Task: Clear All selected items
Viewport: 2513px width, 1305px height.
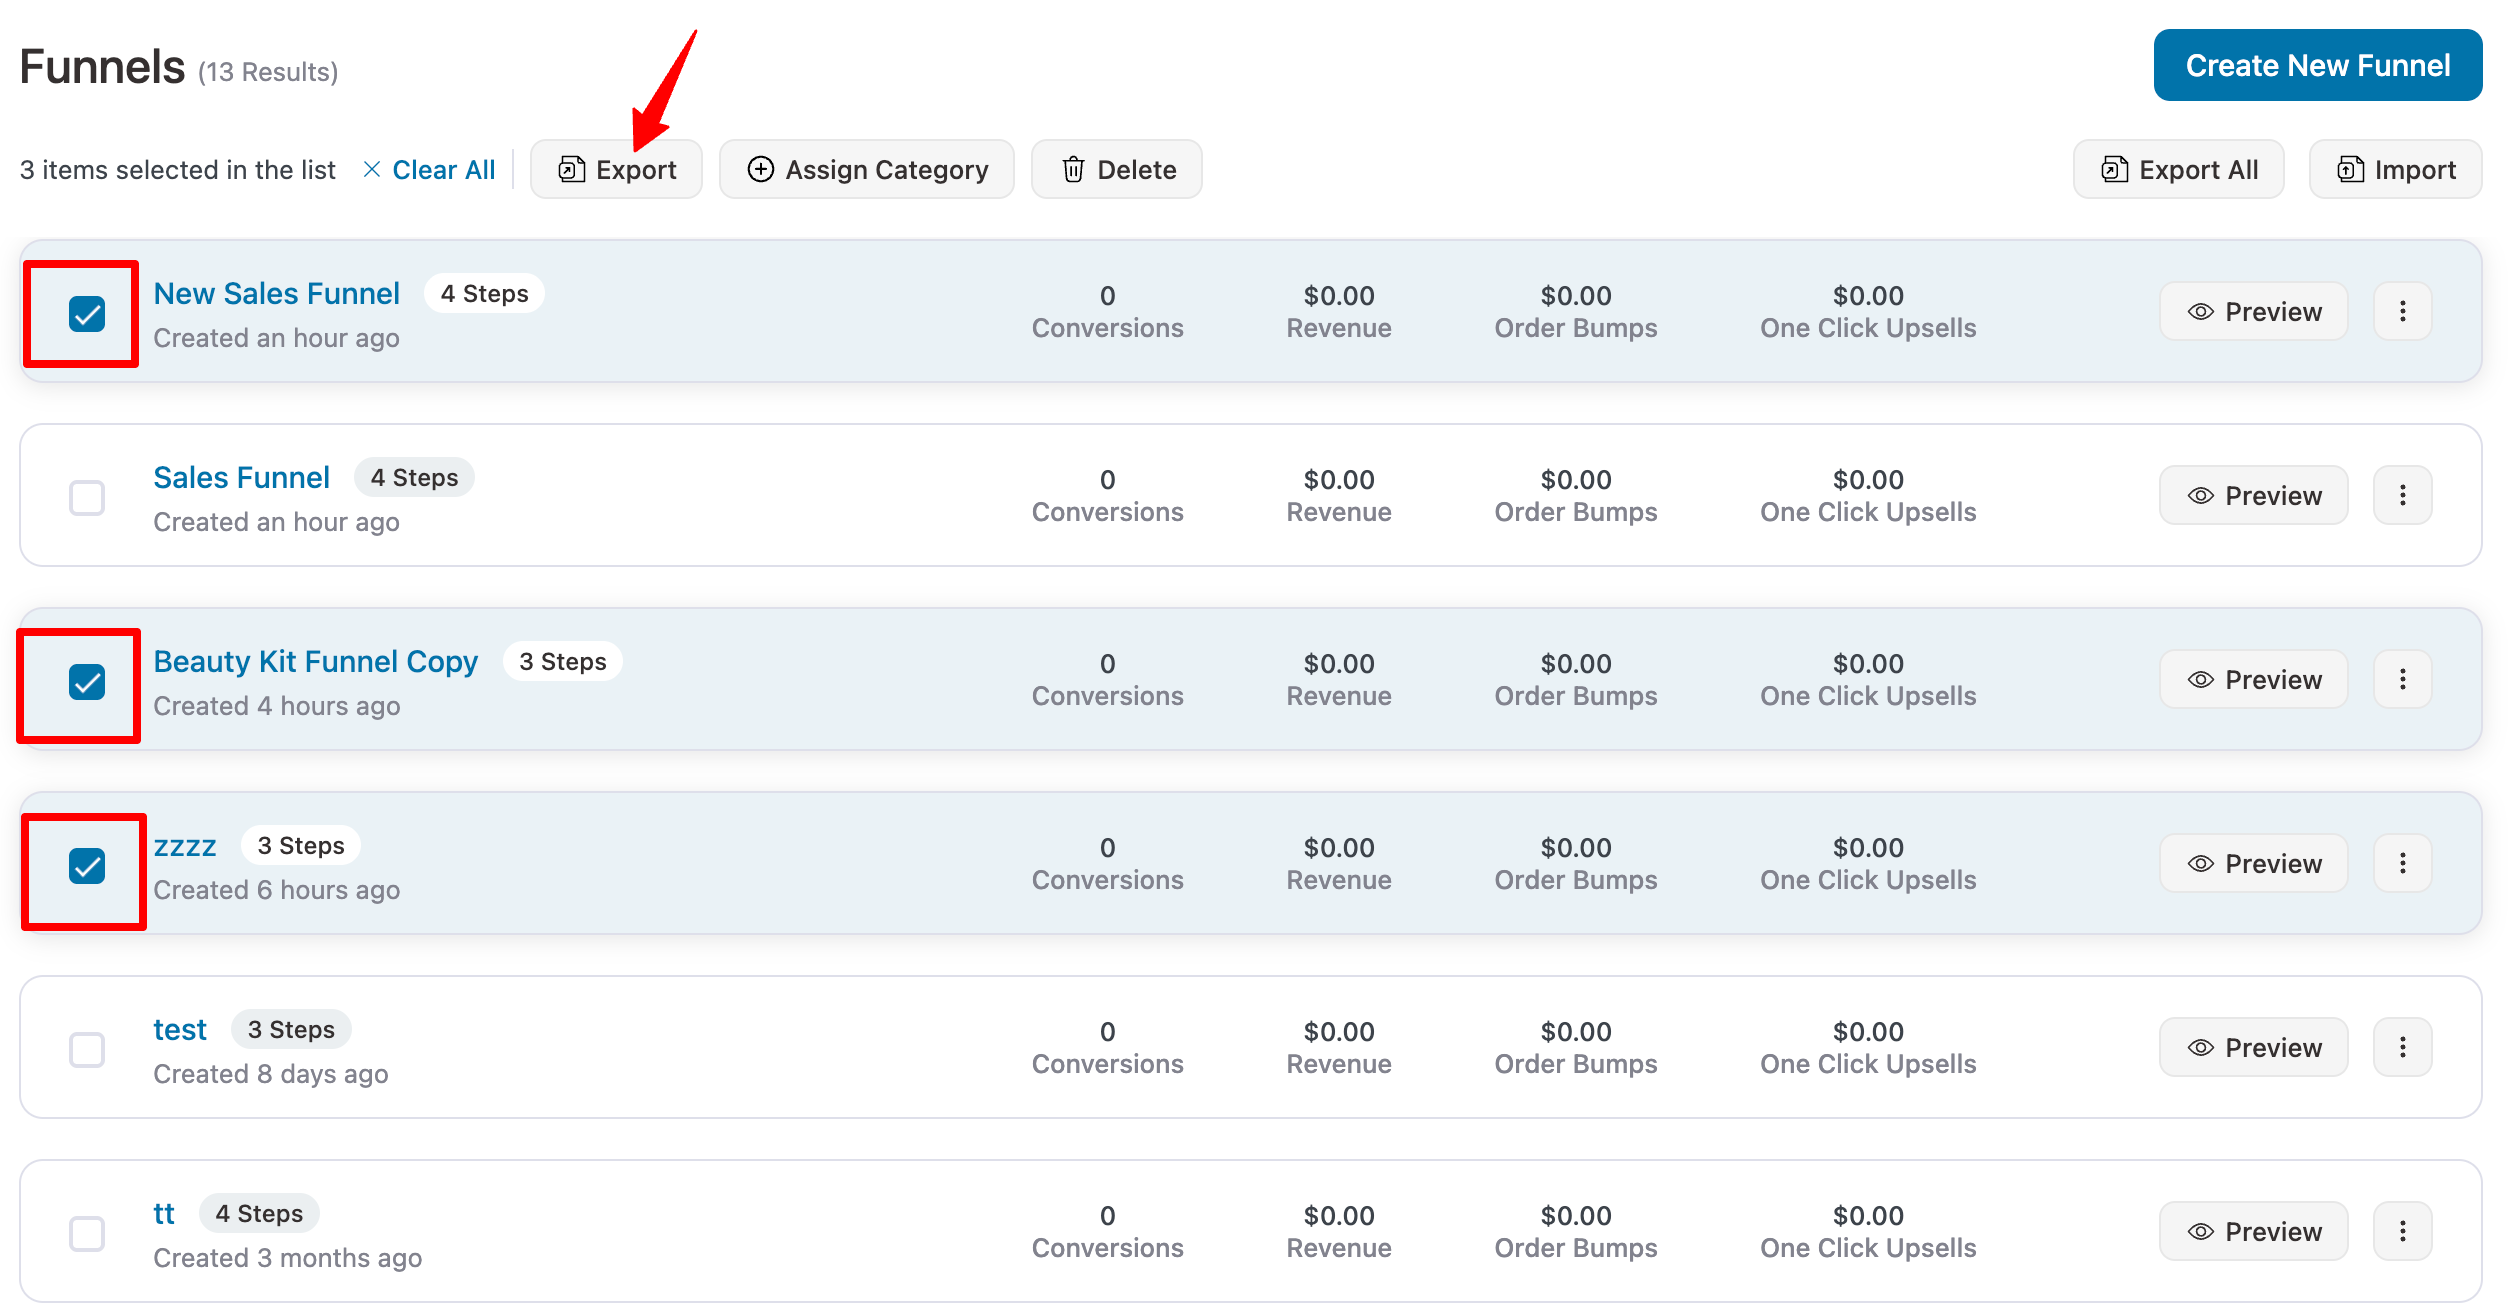Action: coord(429,170)
